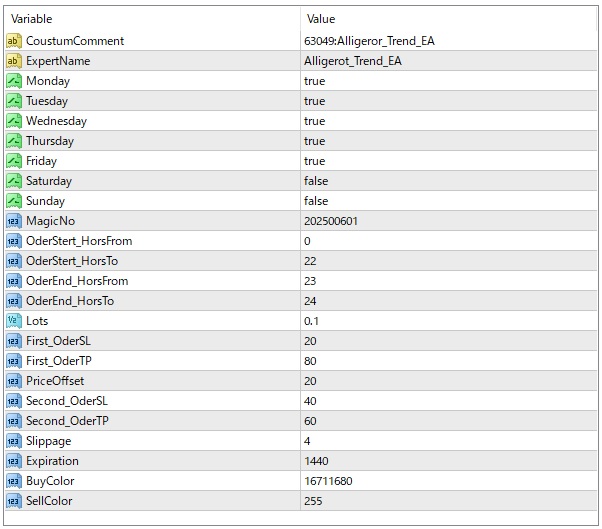This screenshot has width=602, height=529.
Task: Toggle the Wednesday true value
Action: point(314,121)
